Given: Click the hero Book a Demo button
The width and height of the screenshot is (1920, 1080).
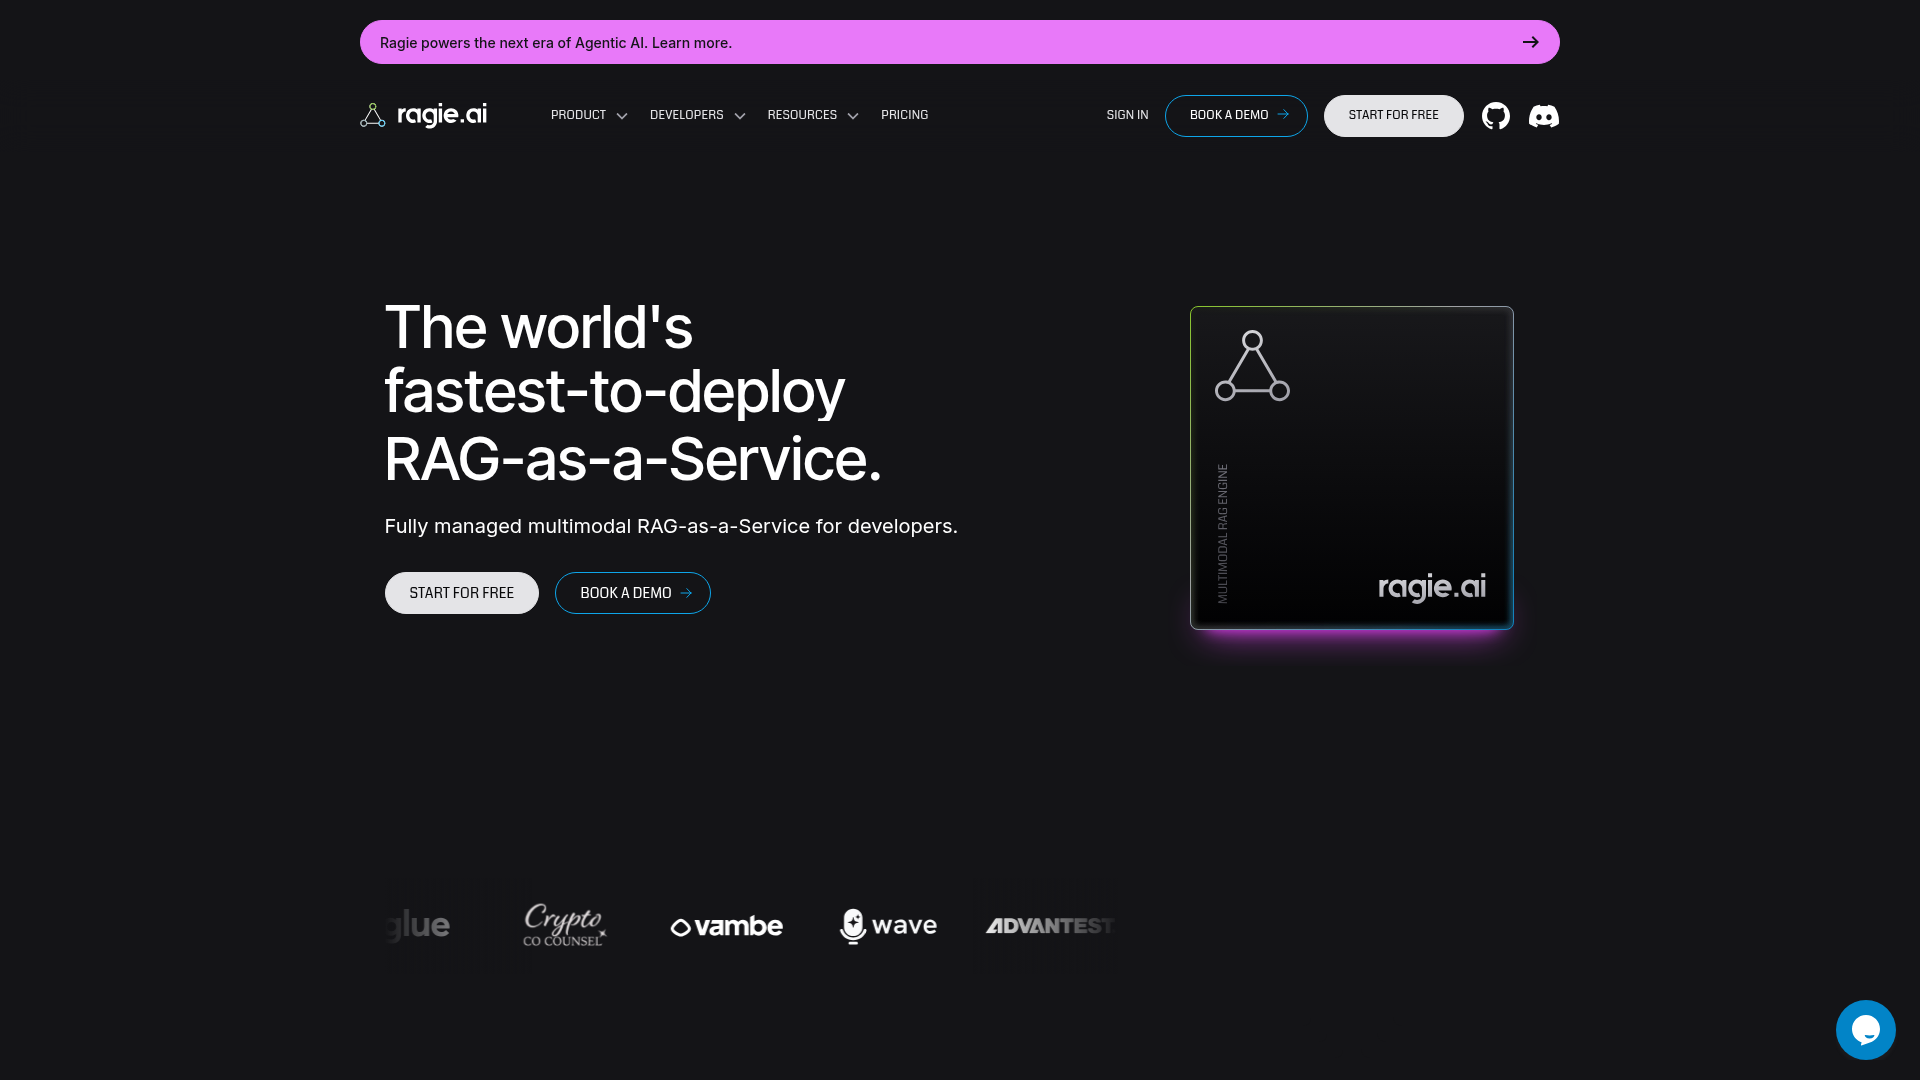Looking at the screenshot, I should click(632, 593).
